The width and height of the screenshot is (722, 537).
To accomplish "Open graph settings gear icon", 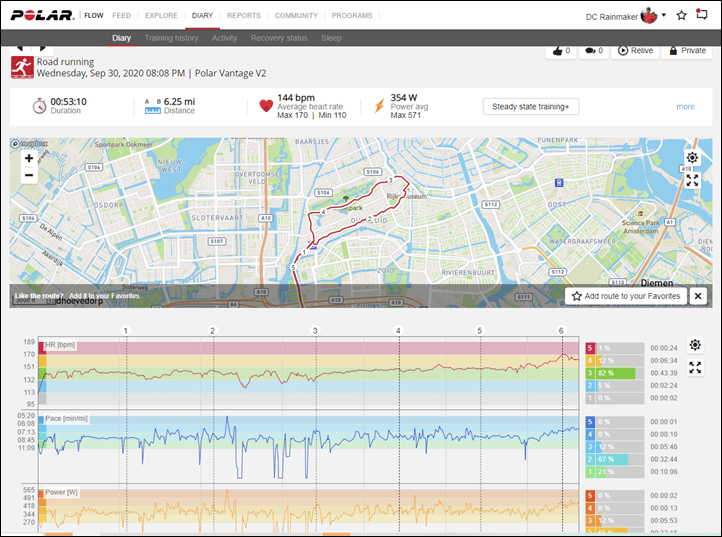I will pyautogui.click(x=695, y=344).
